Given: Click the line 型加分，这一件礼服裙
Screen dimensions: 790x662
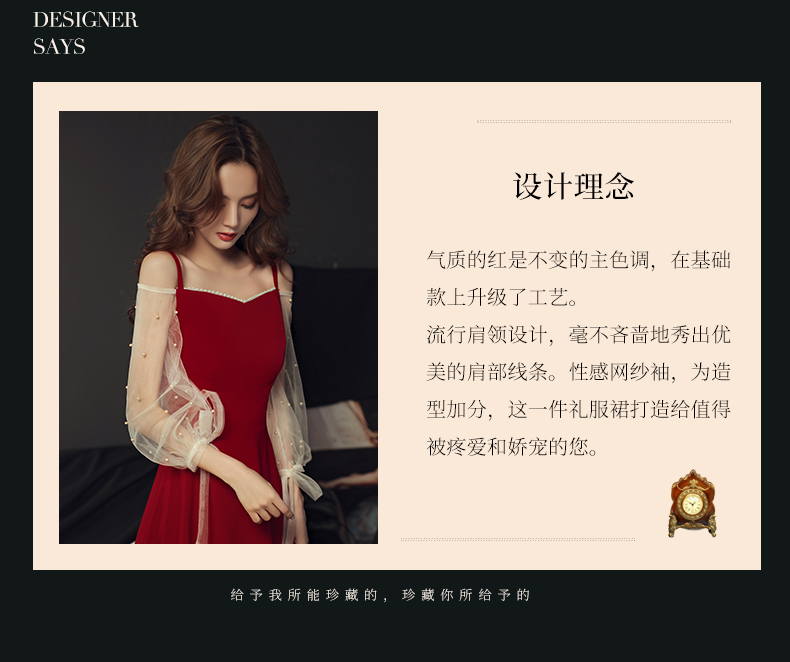Looking at the screenshot, I should pos(578,409).
